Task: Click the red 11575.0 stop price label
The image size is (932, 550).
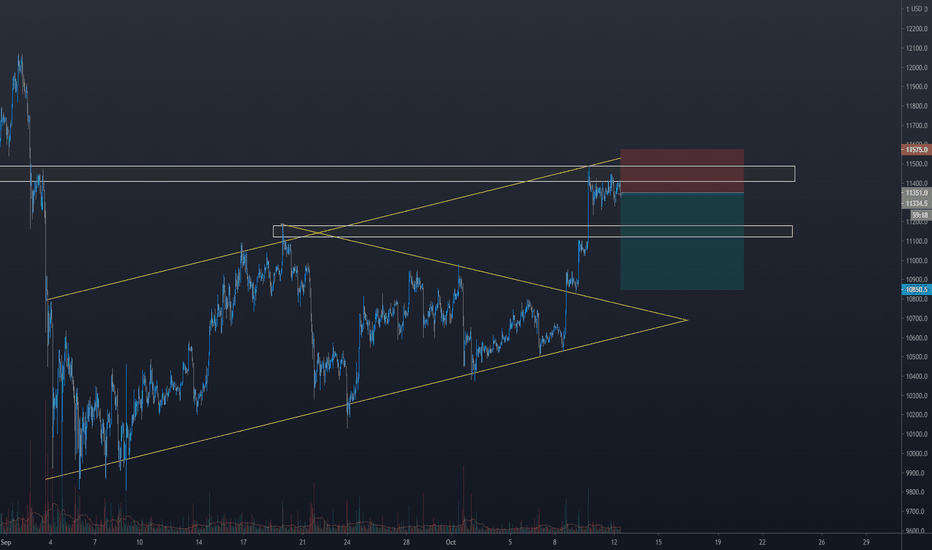Action: [917, 150]
